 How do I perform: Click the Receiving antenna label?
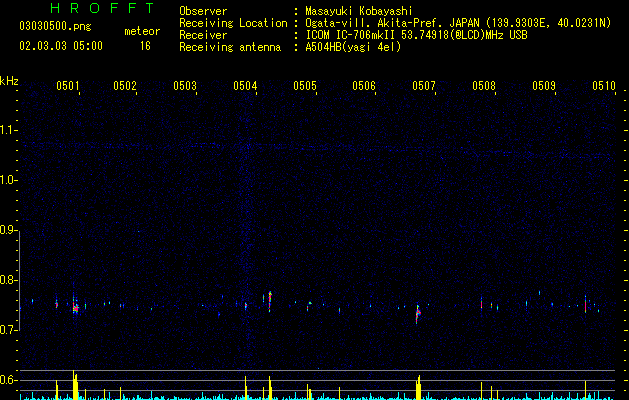click(230, 47)
